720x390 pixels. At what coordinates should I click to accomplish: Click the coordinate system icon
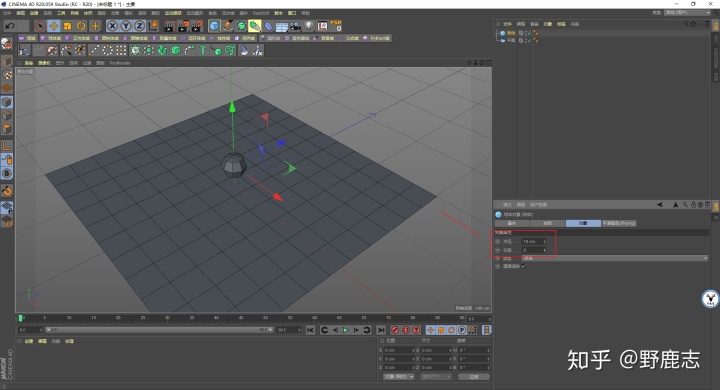tap(153, 26)
